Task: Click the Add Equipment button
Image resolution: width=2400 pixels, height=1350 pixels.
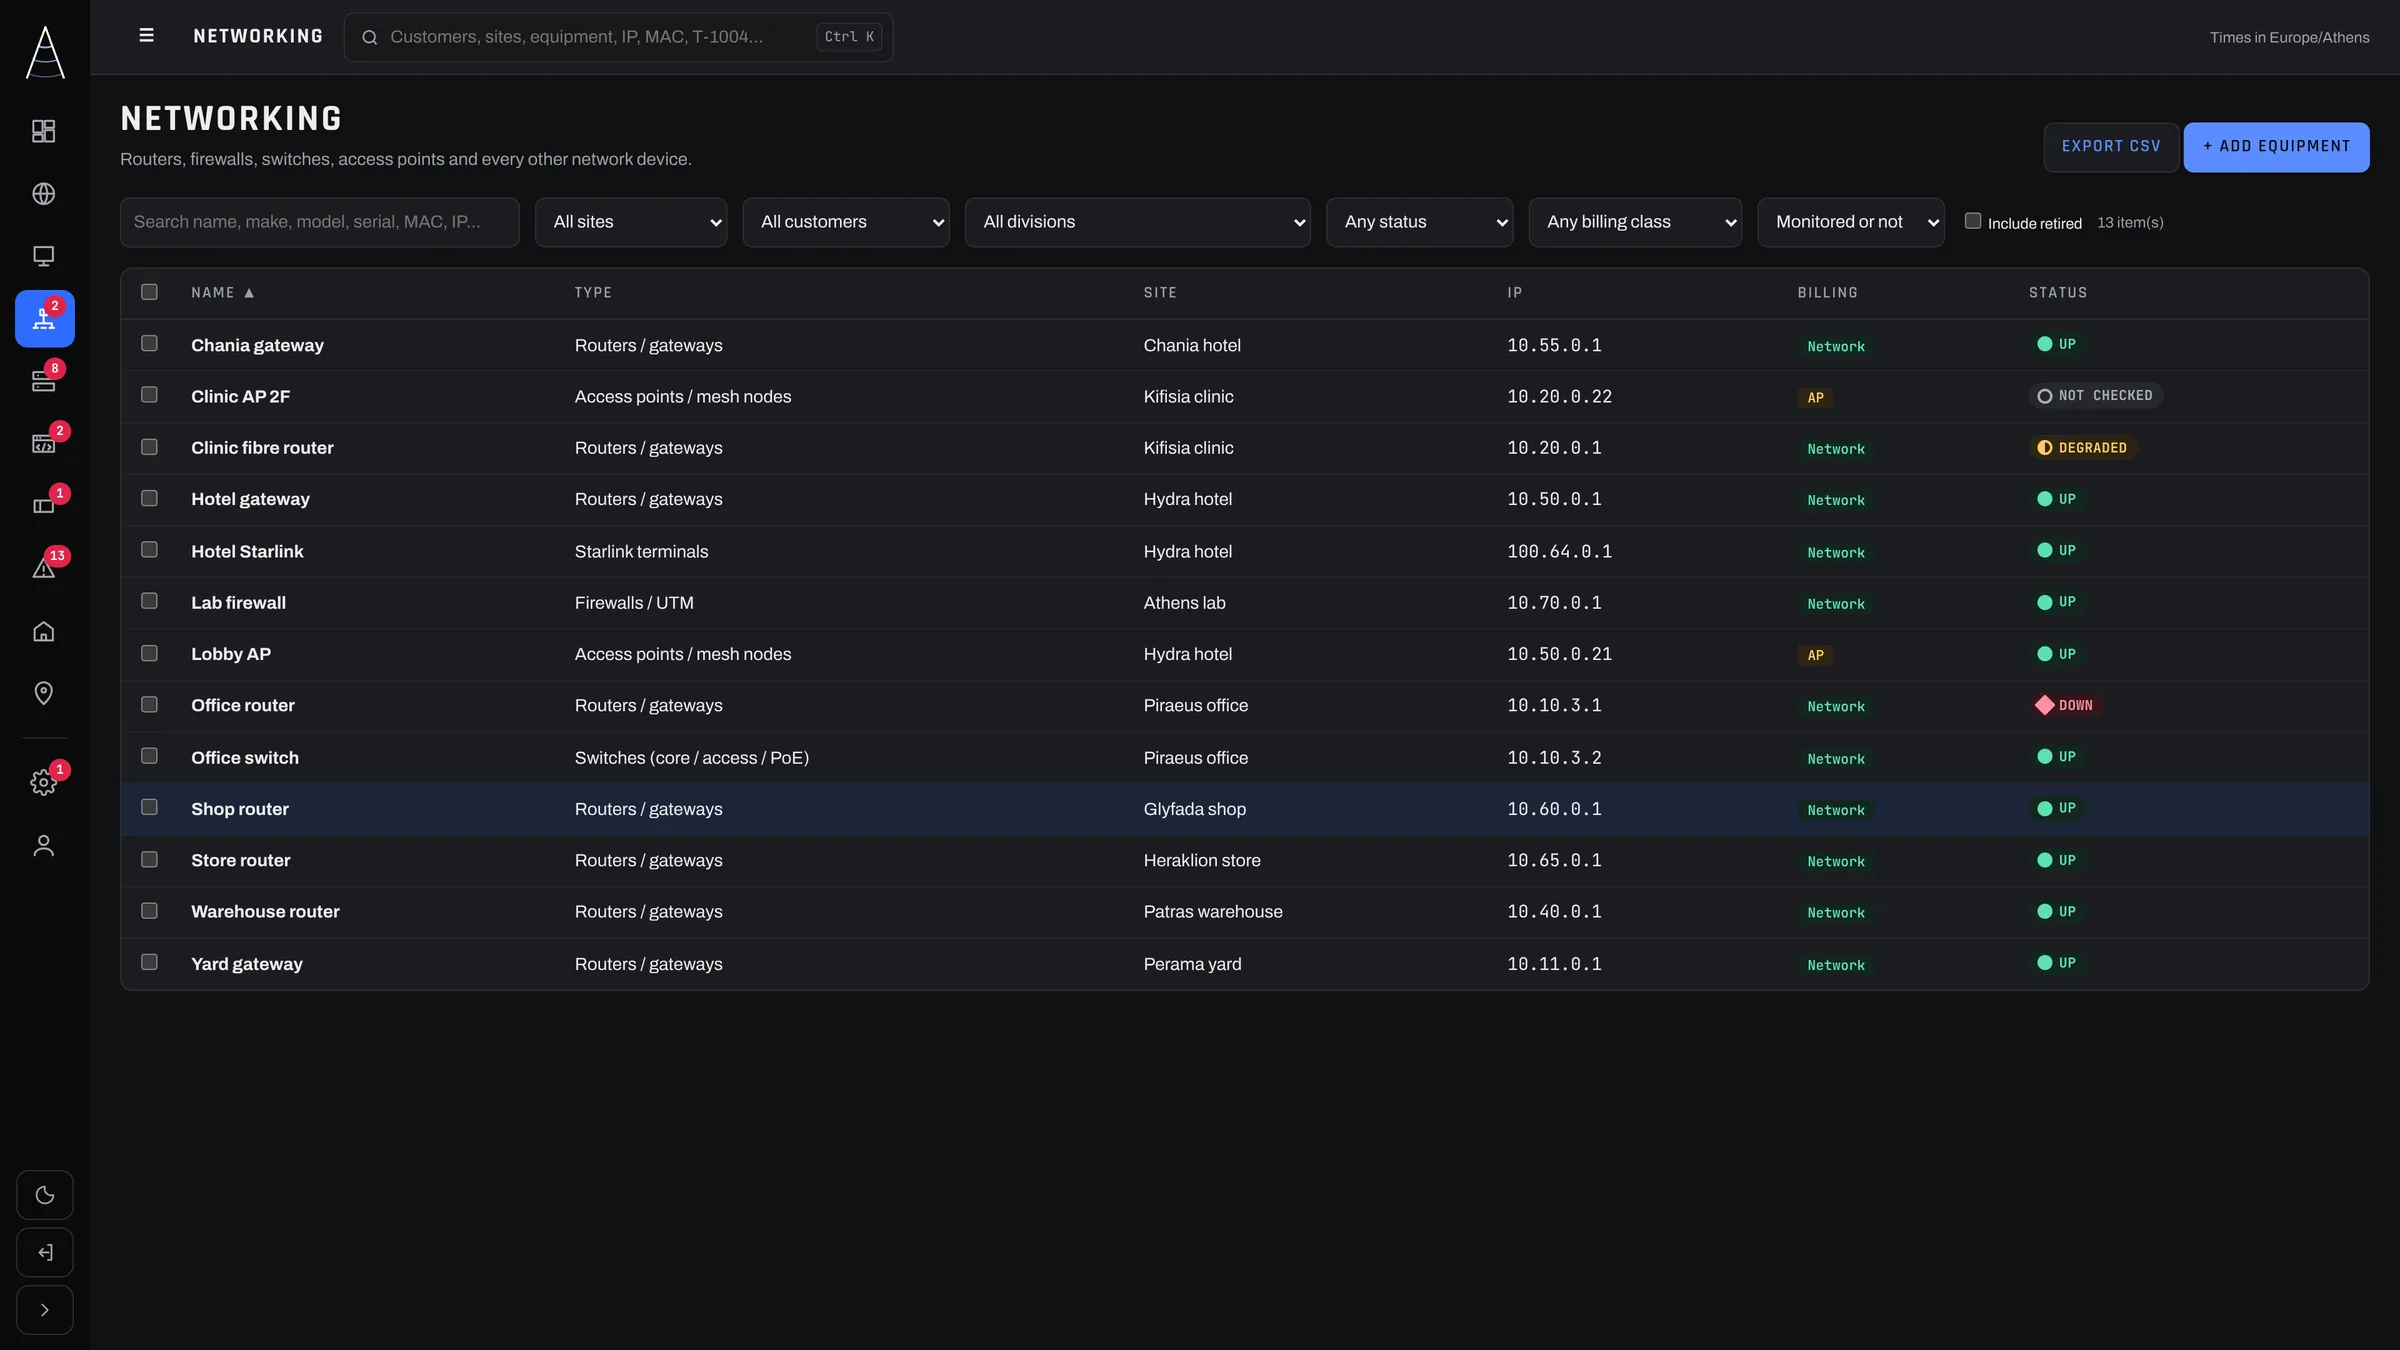Action: point(2276,147)
